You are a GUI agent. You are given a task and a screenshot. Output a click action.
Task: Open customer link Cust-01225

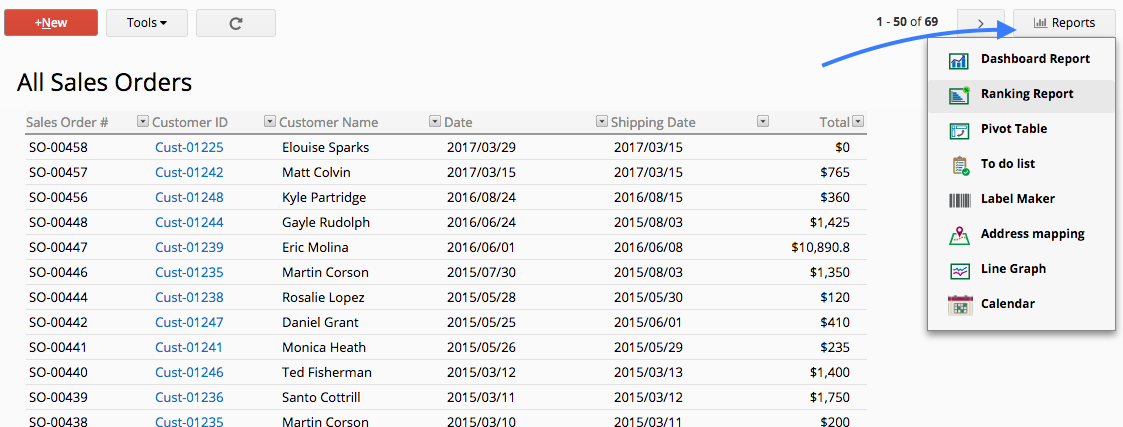coord(189,148)
